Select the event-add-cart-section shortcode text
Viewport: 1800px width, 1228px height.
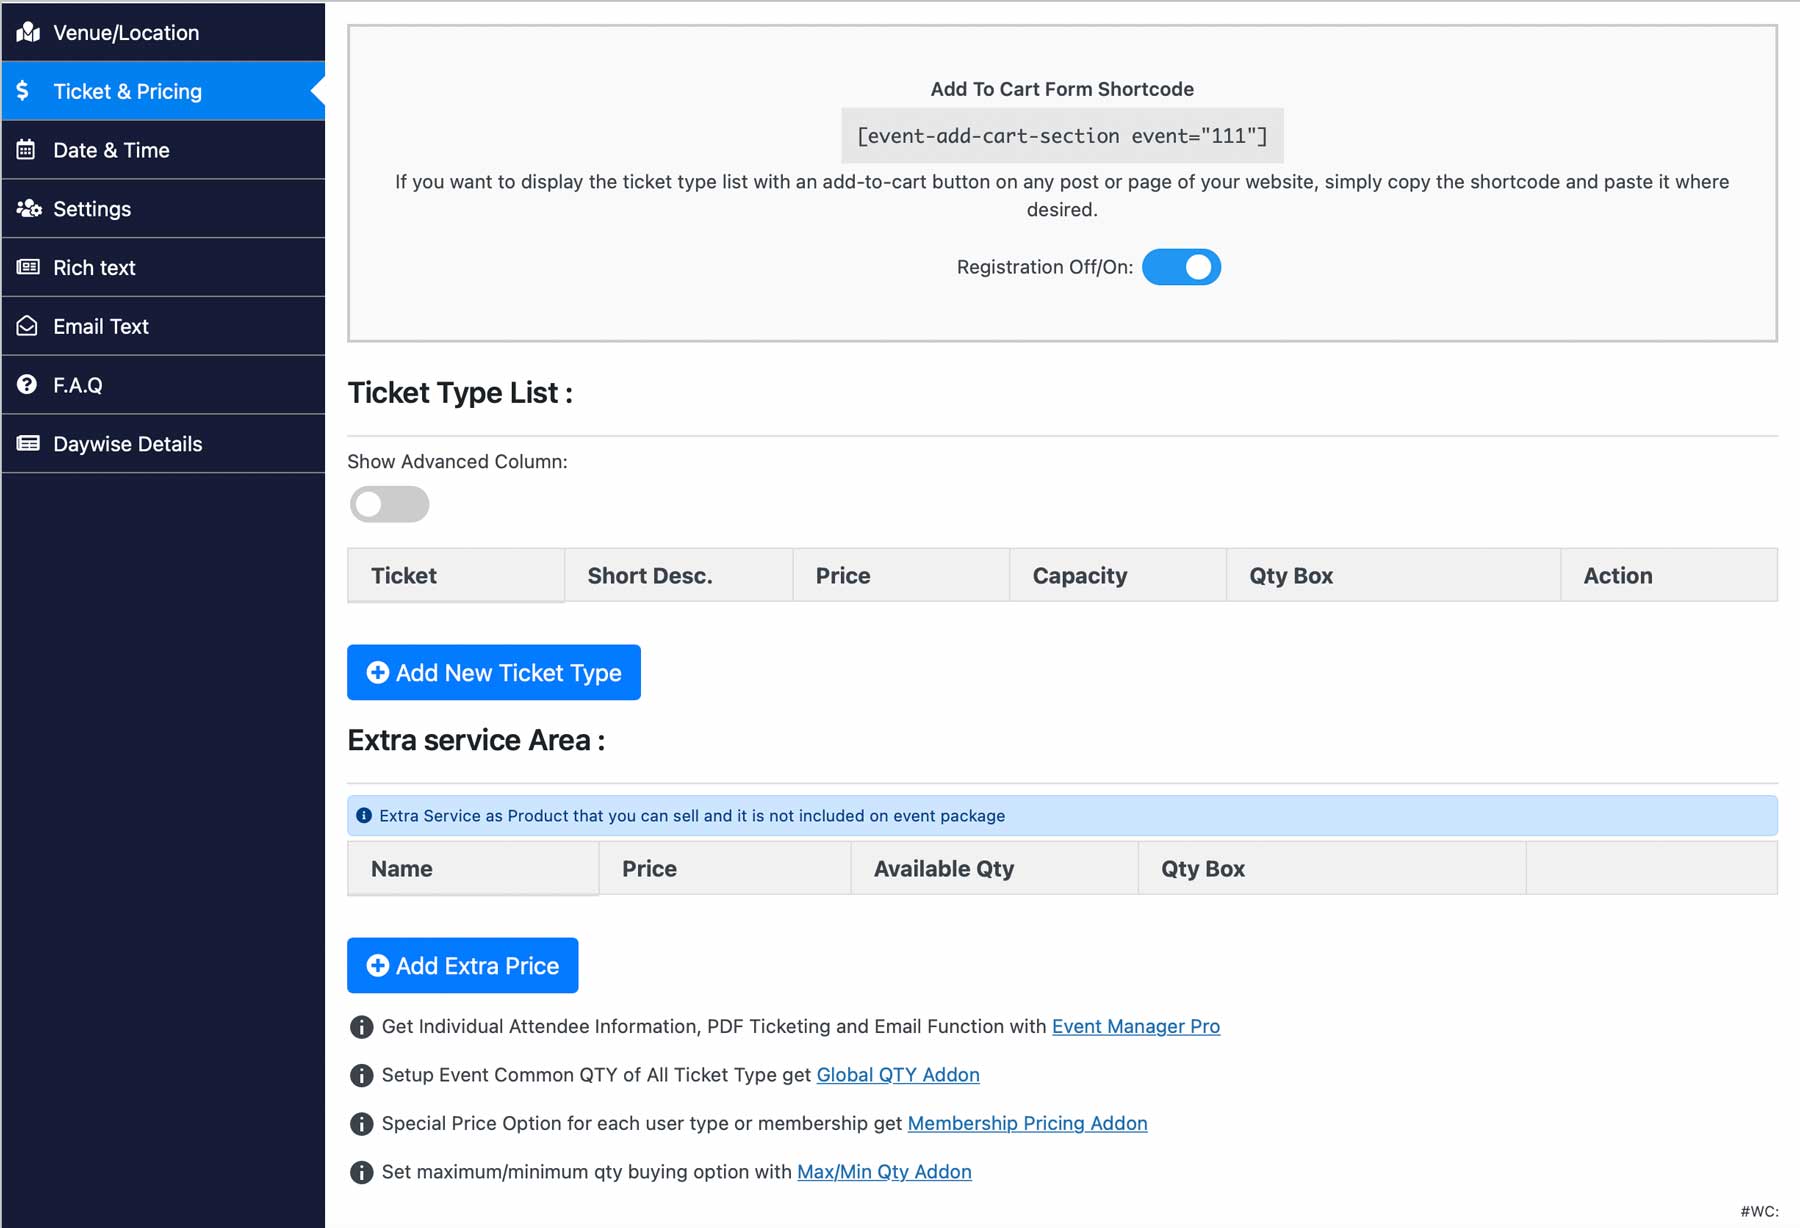pos(1061,136)
